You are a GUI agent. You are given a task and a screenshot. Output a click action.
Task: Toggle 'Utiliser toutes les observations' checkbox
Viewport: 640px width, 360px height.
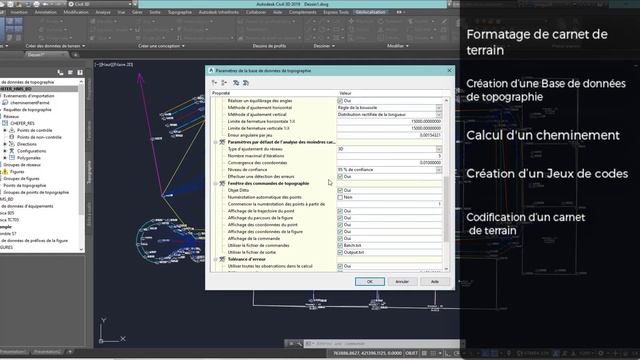tap(340, 266)
